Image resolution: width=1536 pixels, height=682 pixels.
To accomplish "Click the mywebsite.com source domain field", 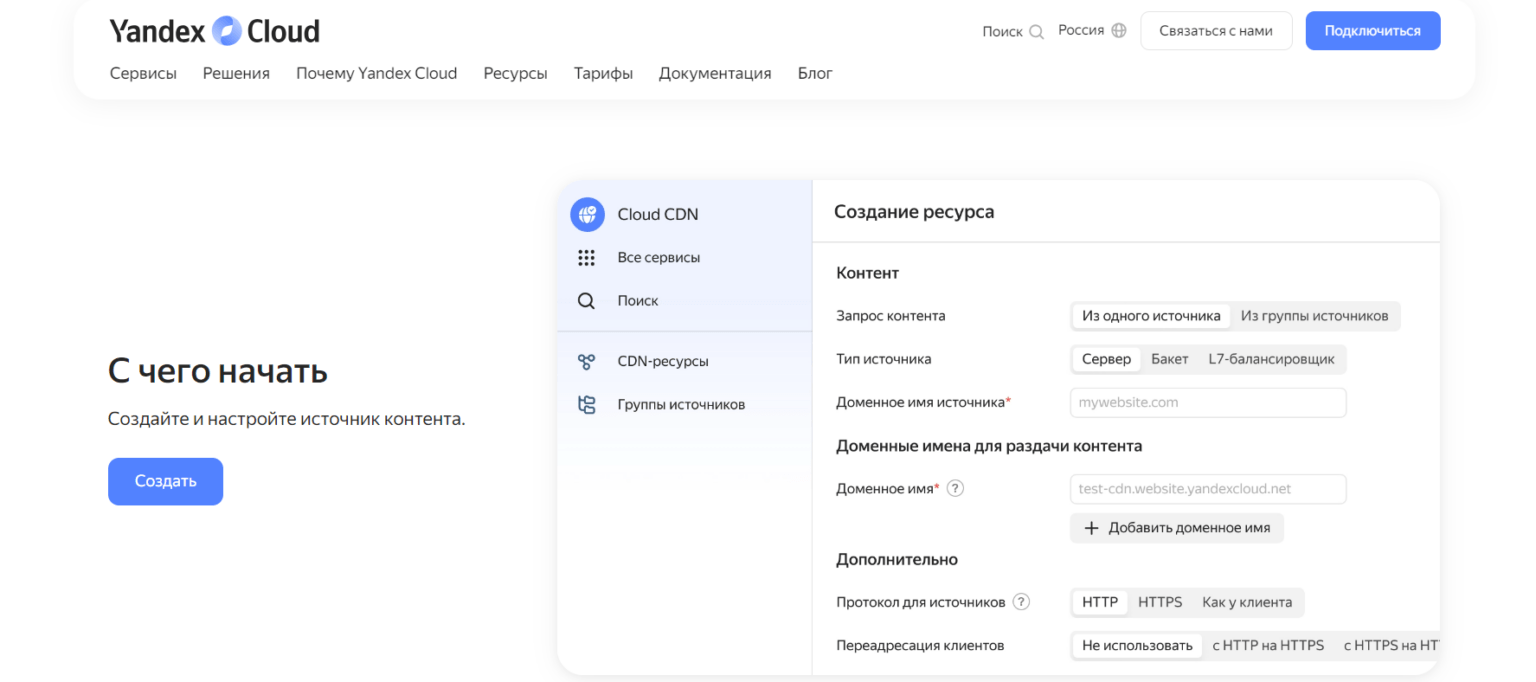I will [x=1207, y=402].
